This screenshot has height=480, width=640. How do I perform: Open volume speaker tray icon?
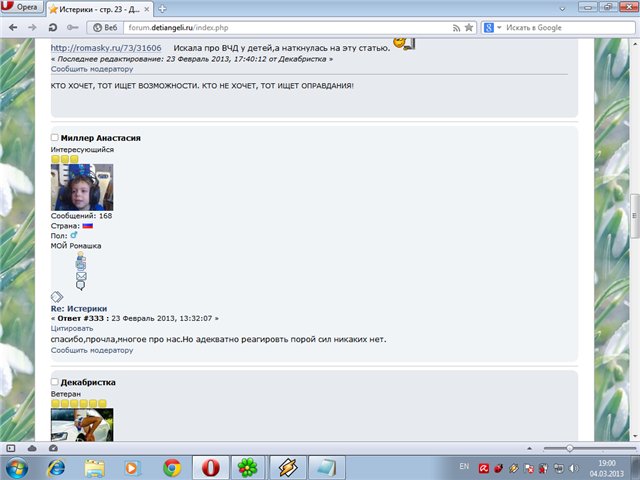coord(573,469)
